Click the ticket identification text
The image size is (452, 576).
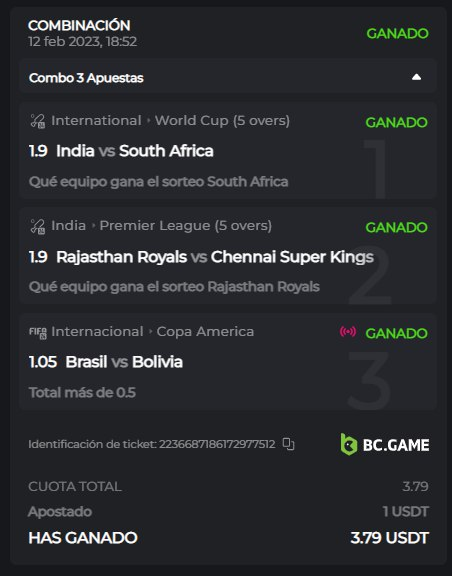(x=151, y=444)
